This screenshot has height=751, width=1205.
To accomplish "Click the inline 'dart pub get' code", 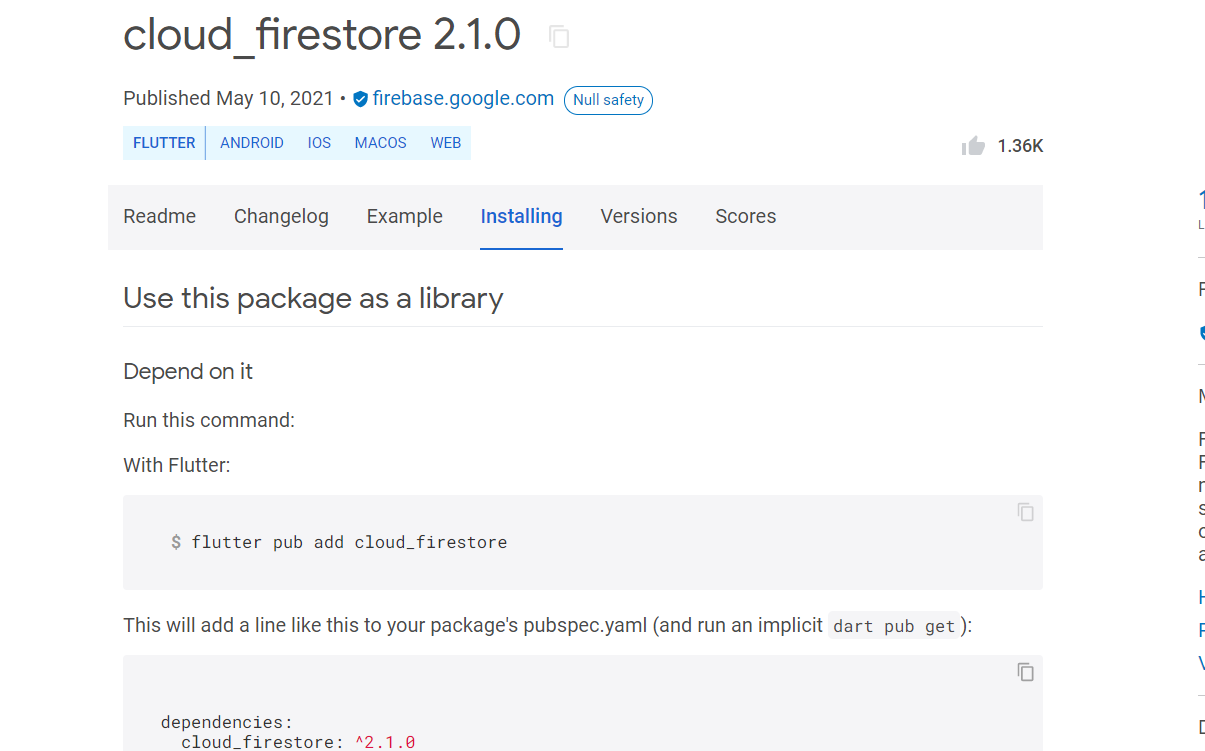I will [x=894, y=626].
